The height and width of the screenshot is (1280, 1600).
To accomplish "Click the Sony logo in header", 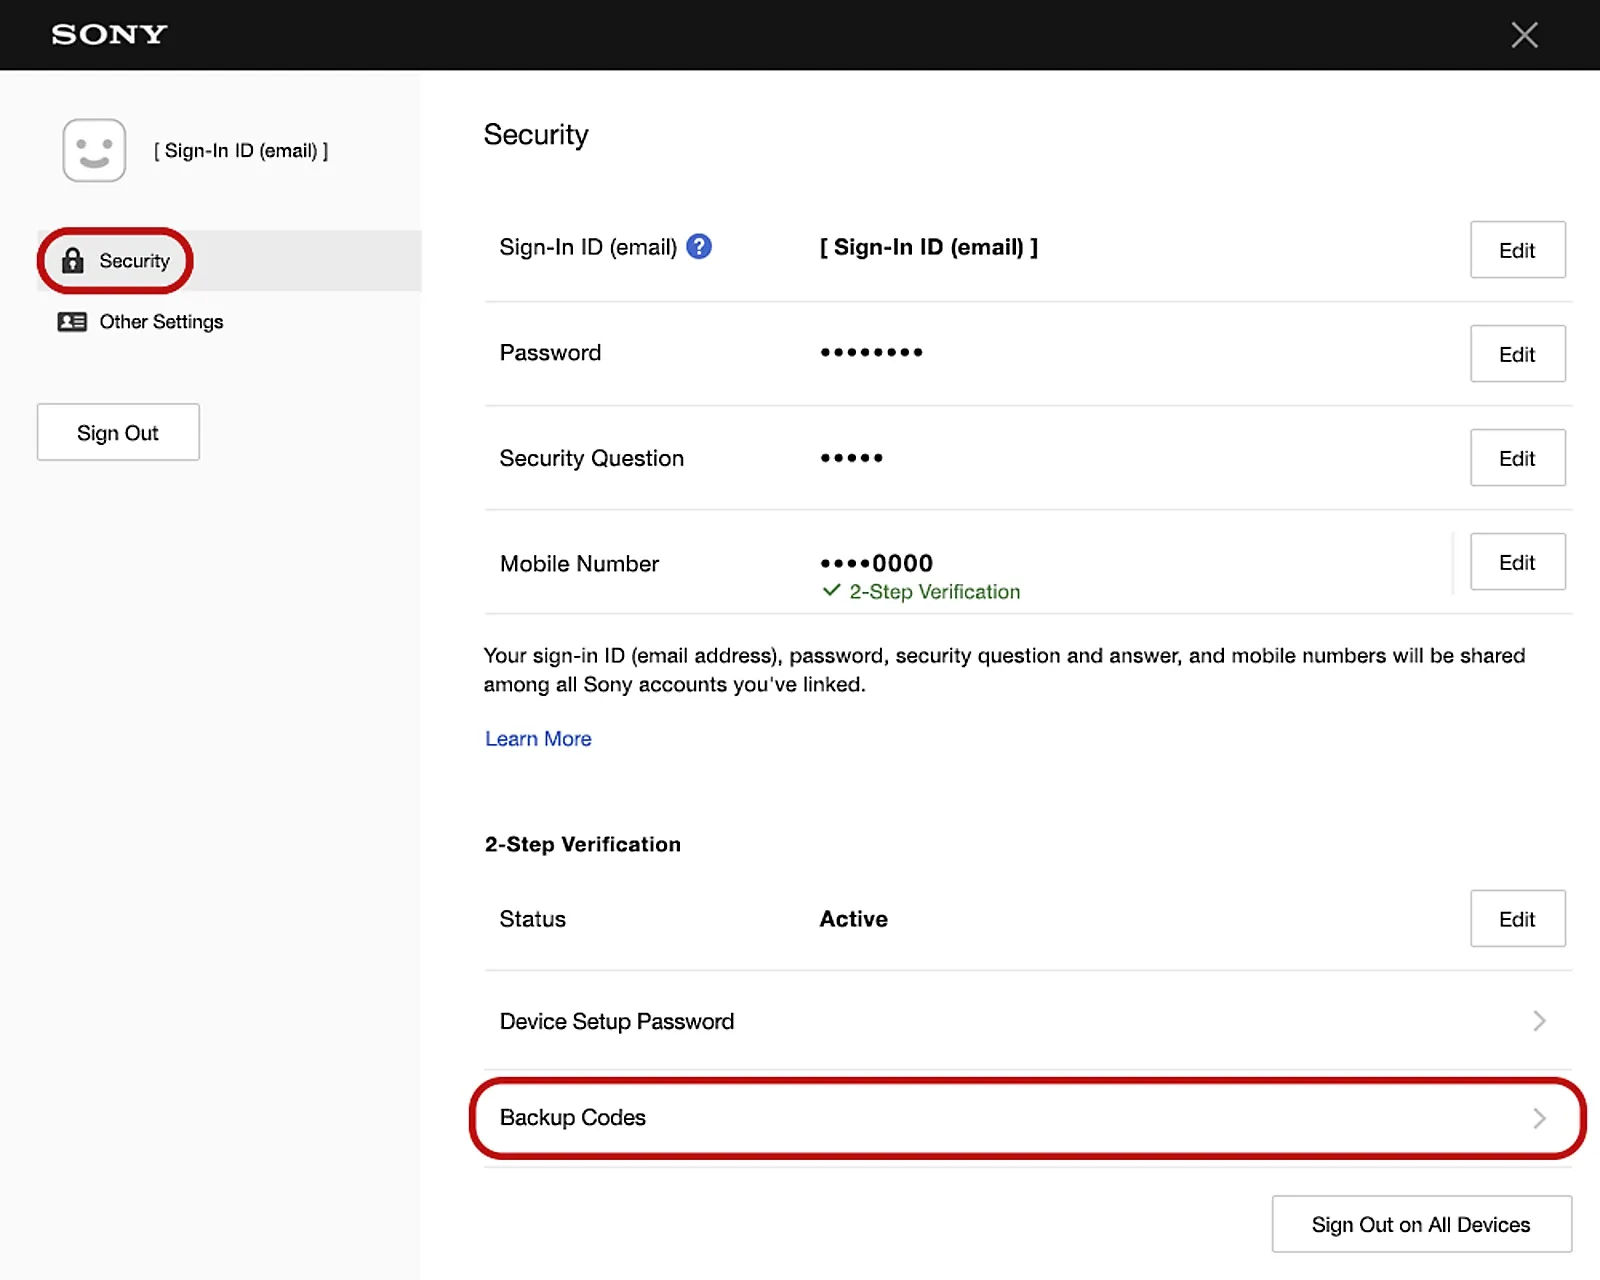I will 109,34.
